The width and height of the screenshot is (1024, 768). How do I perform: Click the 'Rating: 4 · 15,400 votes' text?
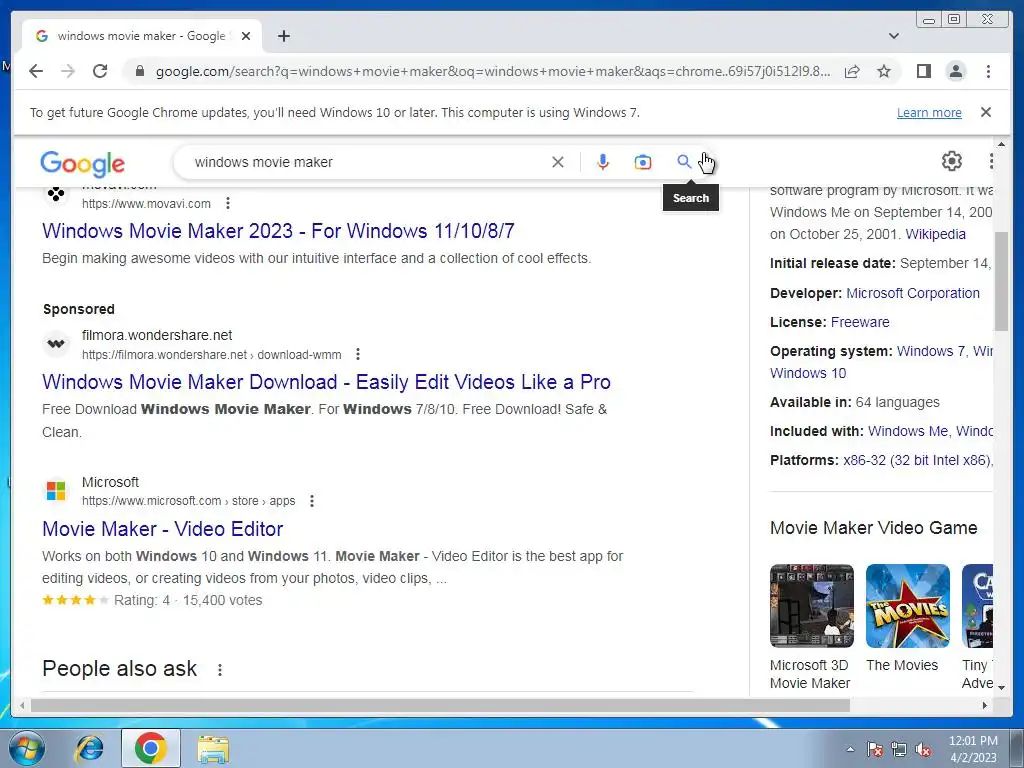188,600
